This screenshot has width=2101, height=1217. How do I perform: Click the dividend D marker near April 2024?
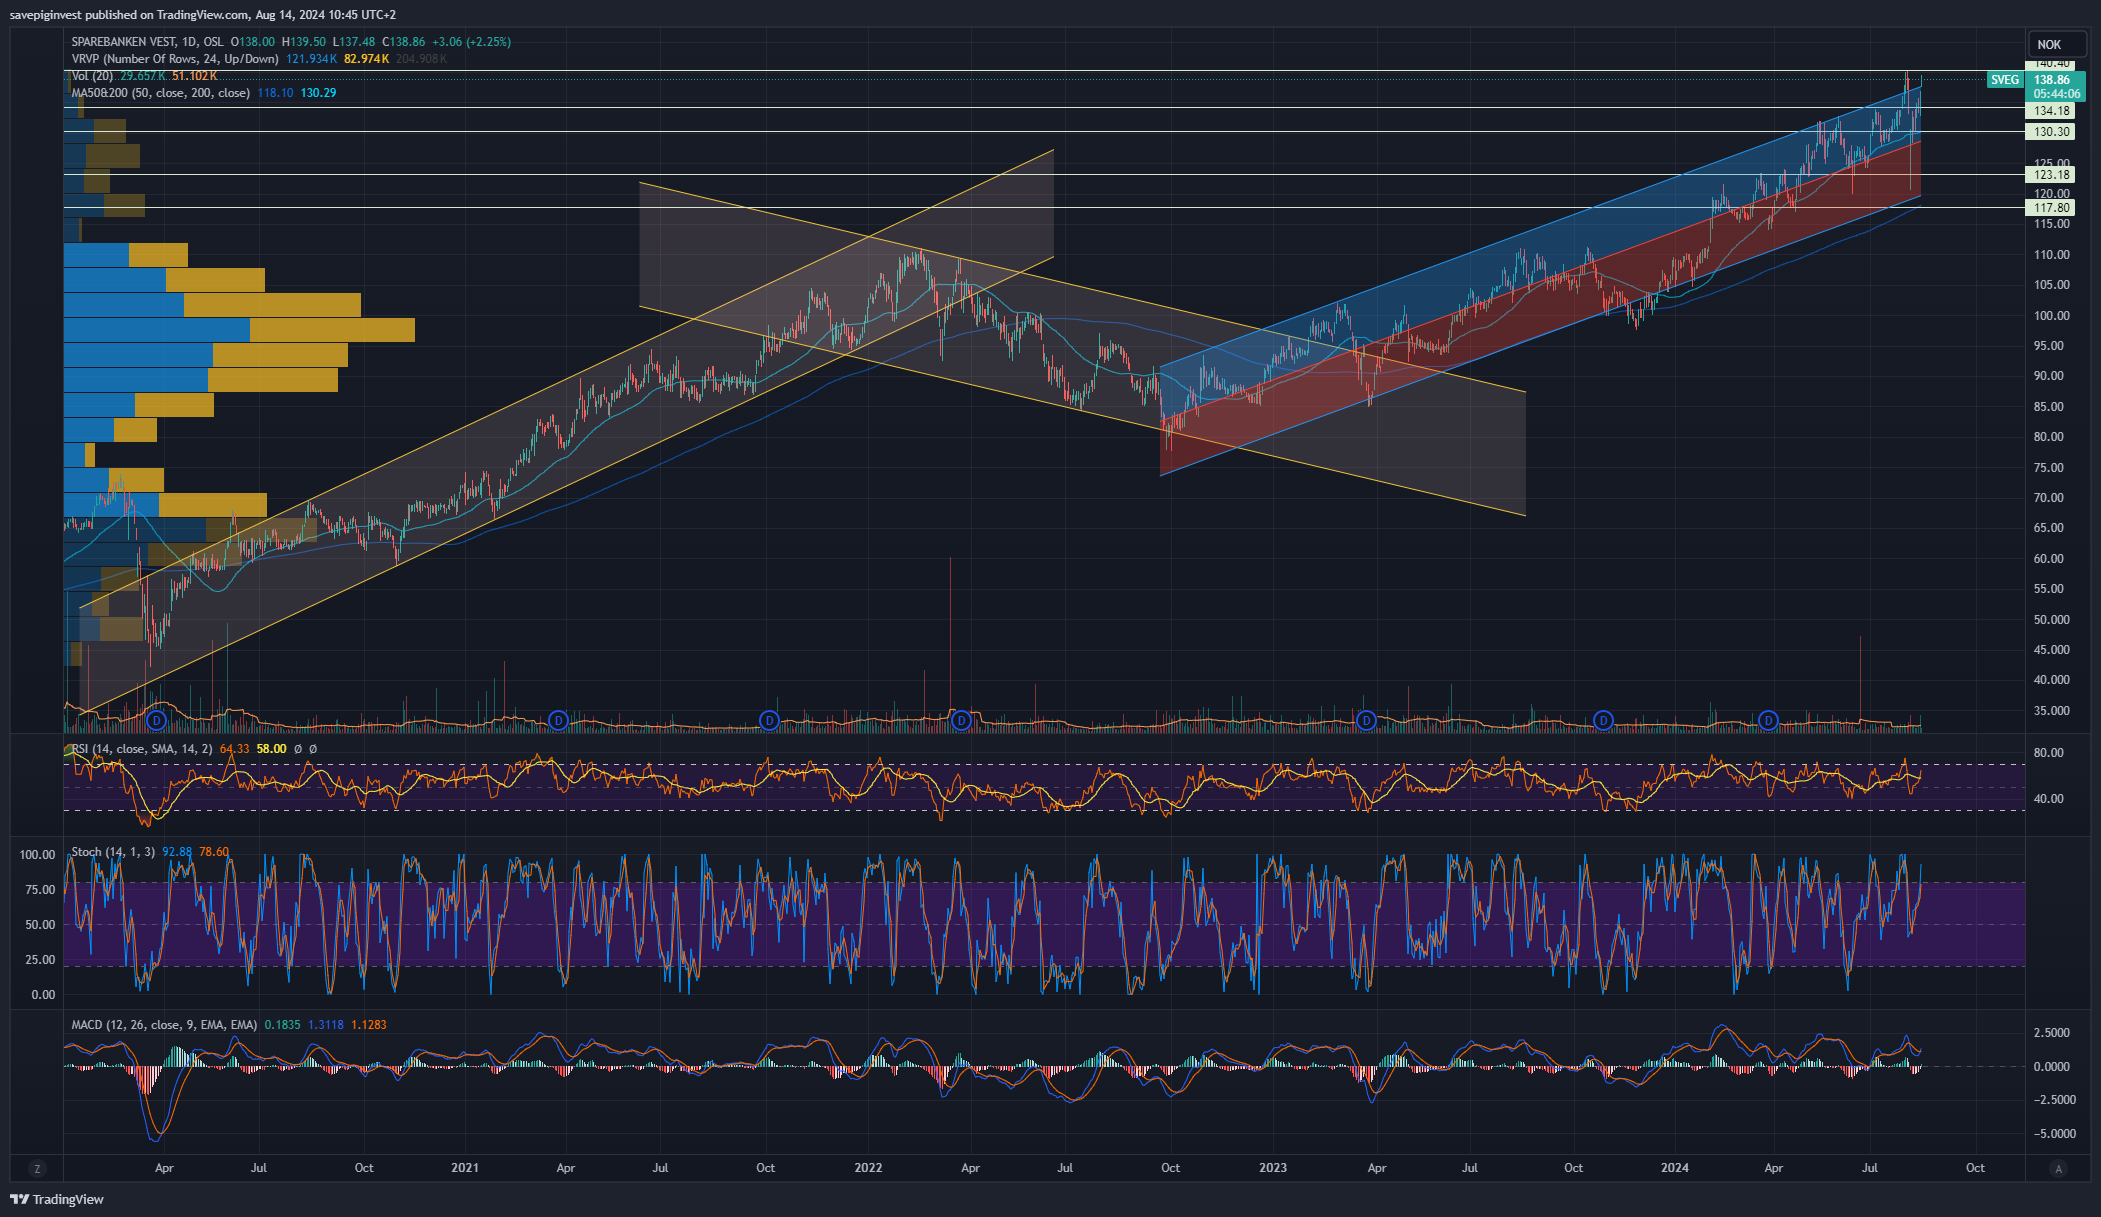tap(1768, 720)
